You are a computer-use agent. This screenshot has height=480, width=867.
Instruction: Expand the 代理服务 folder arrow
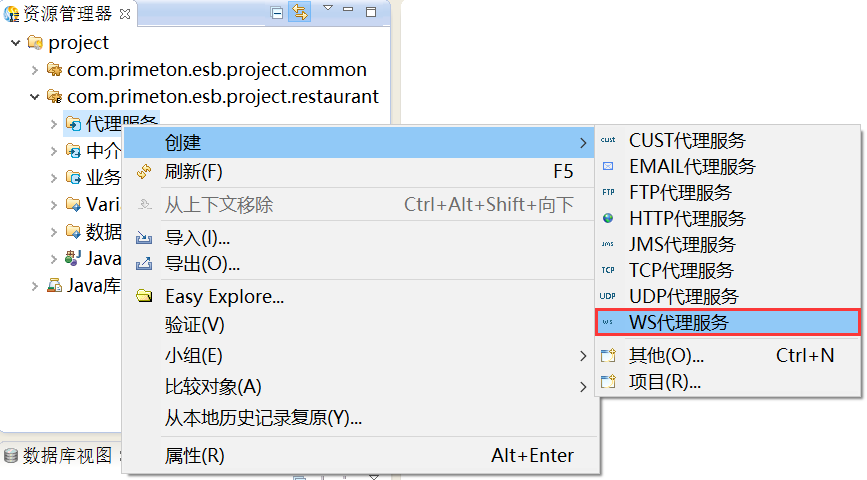54,124
